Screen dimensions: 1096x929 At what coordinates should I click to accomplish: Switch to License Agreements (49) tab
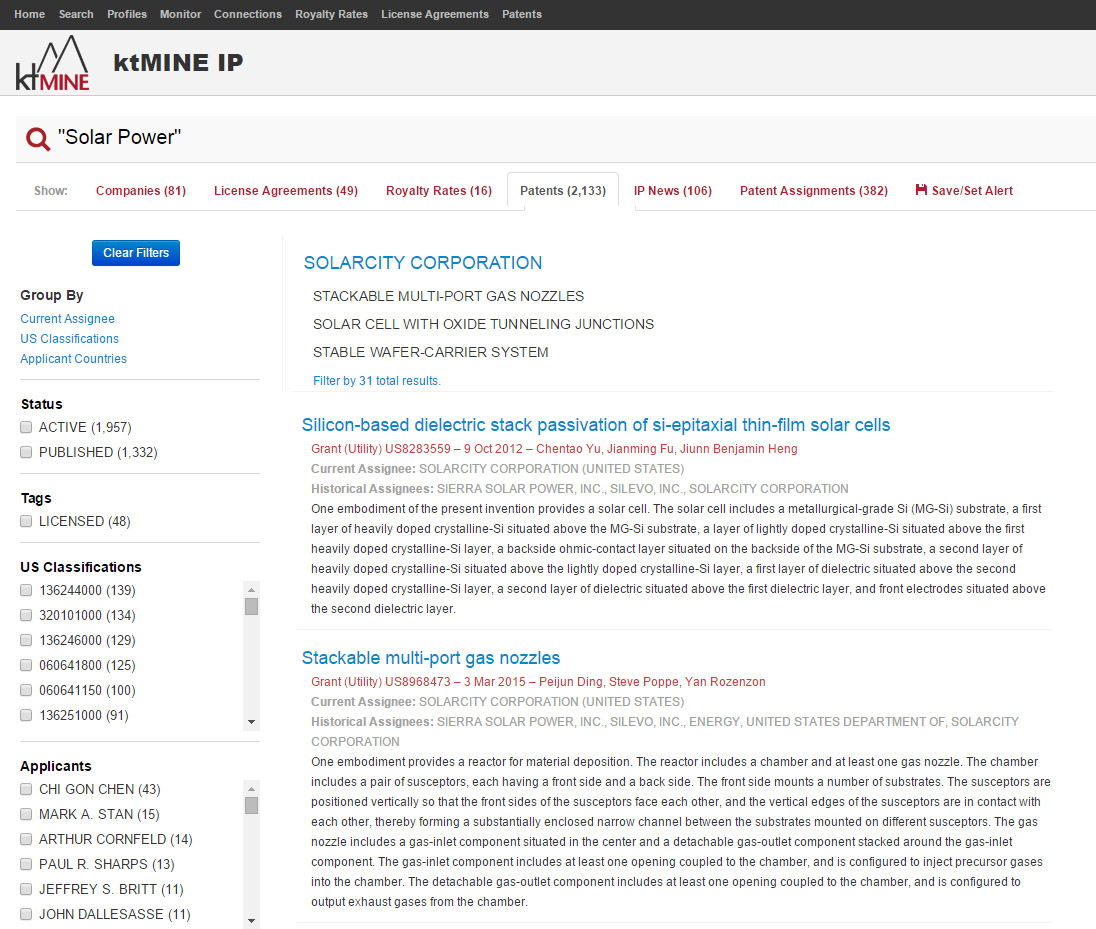pos(286,191)
